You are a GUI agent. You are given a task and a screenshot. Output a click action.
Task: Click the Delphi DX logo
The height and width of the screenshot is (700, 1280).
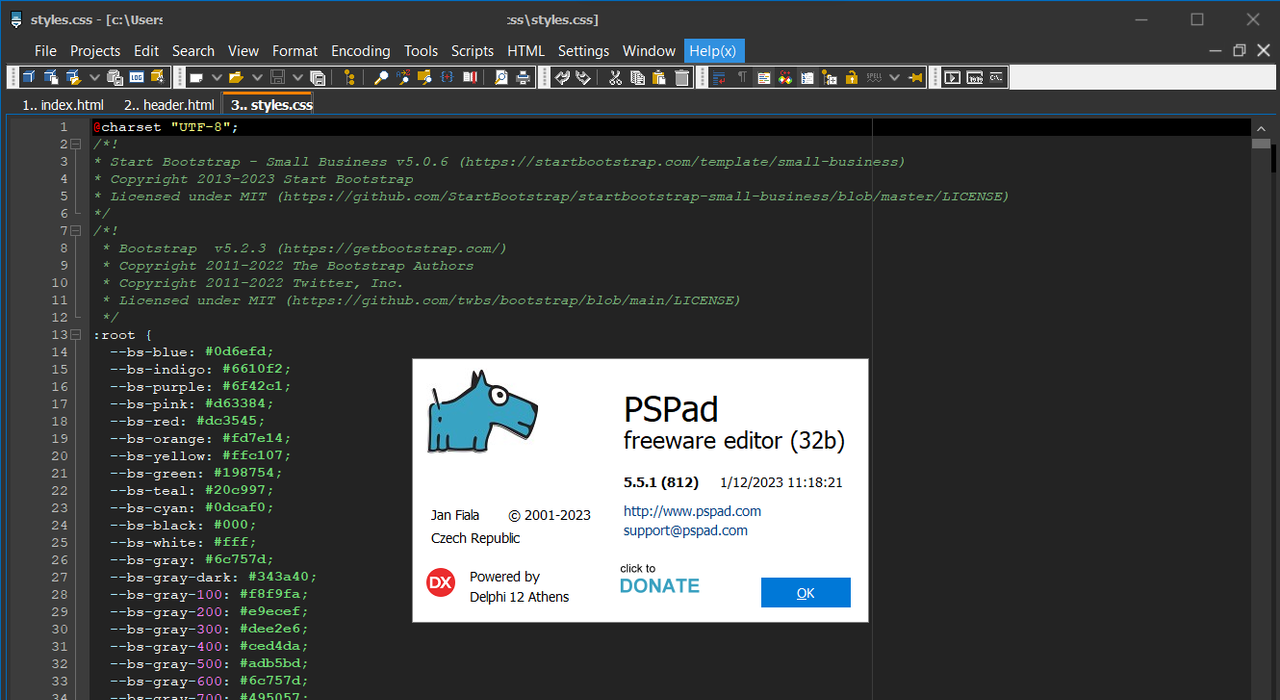(440, 582)
